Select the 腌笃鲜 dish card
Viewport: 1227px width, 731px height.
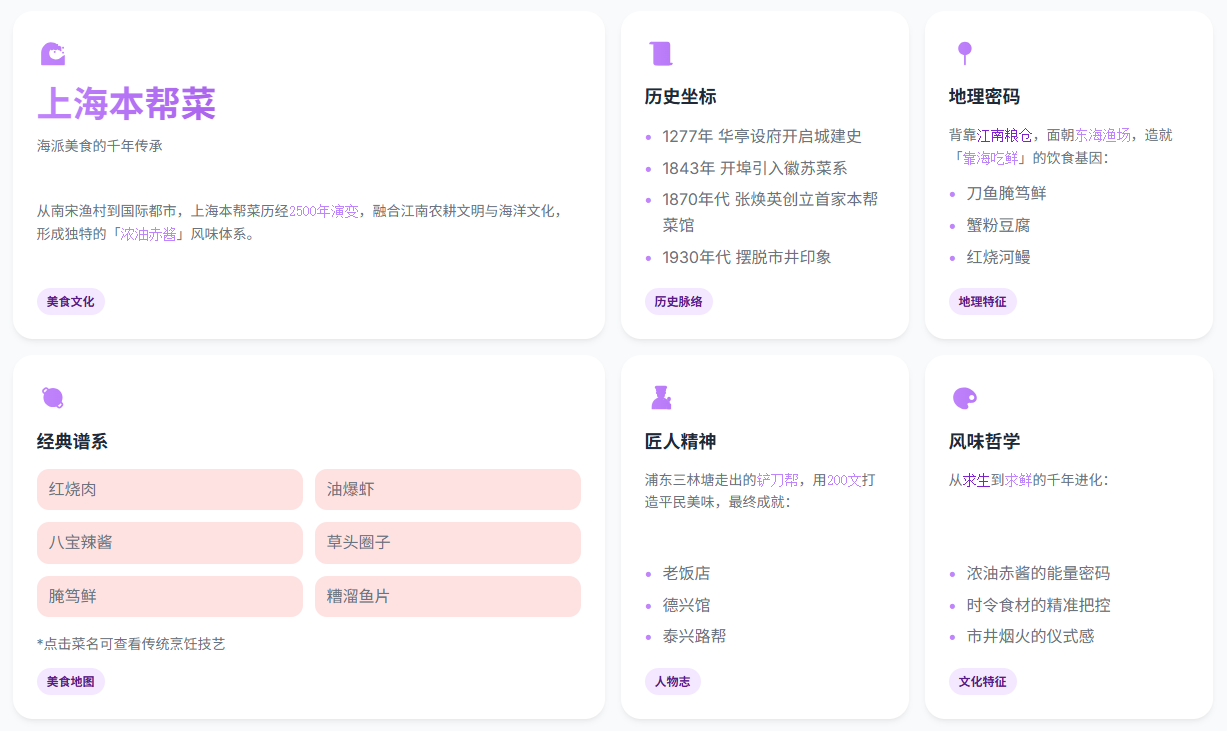(169, 597)
